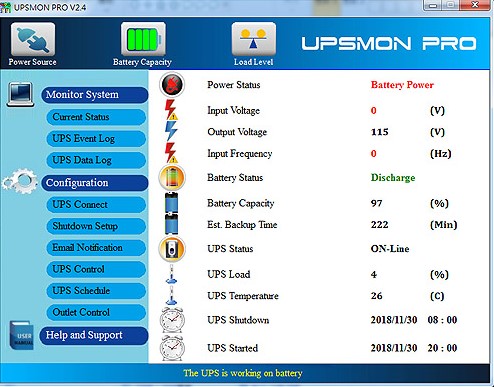The width and height of the screenshot is (494, 387).
Task: Click the orange UPS Status icon
Action: pos(172,249)
